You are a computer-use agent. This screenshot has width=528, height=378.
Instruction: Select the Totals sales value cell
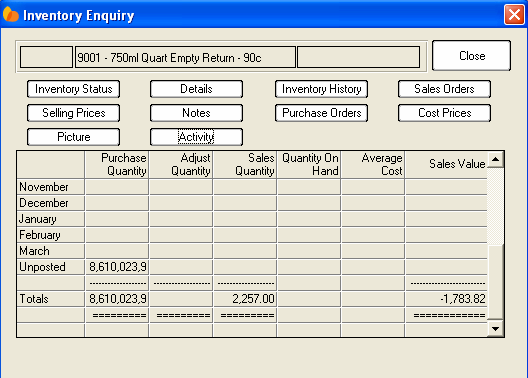[x=446, y=299]
